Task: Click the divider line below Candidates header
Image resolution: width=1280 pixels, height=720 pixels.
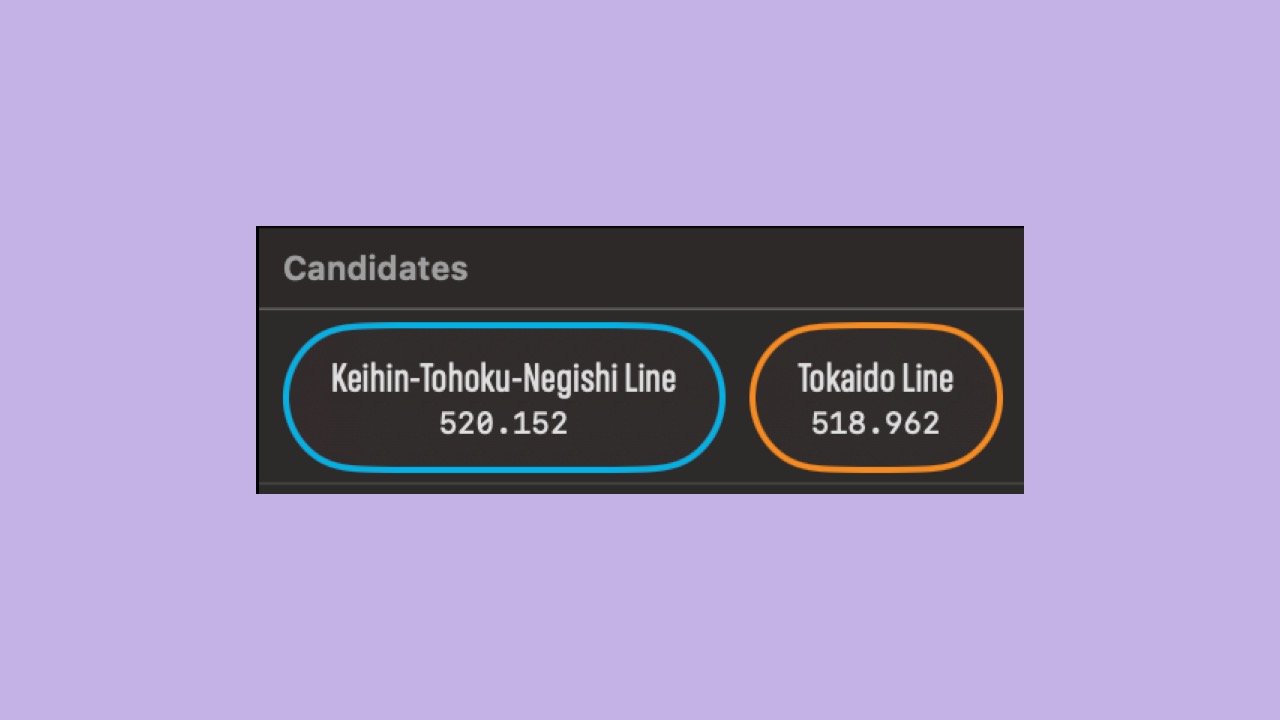Action: point(641,309)
